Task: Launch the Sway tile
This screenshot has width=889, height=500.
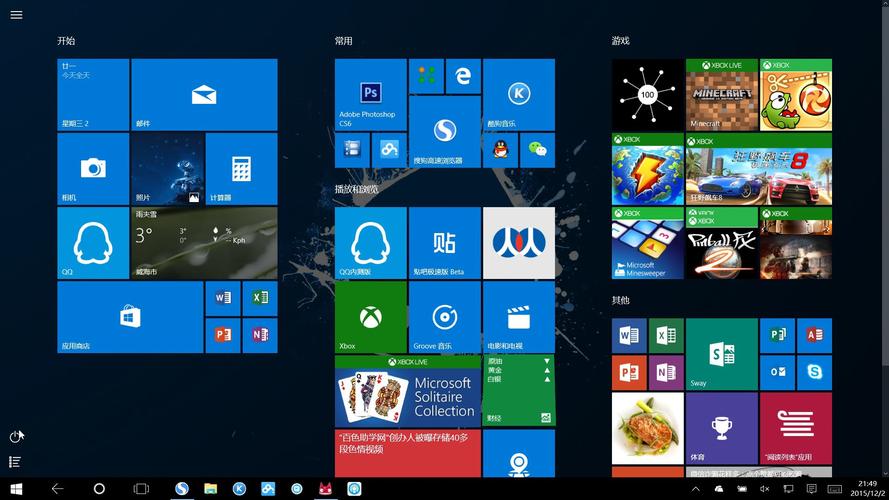Action: click(721, 354)
